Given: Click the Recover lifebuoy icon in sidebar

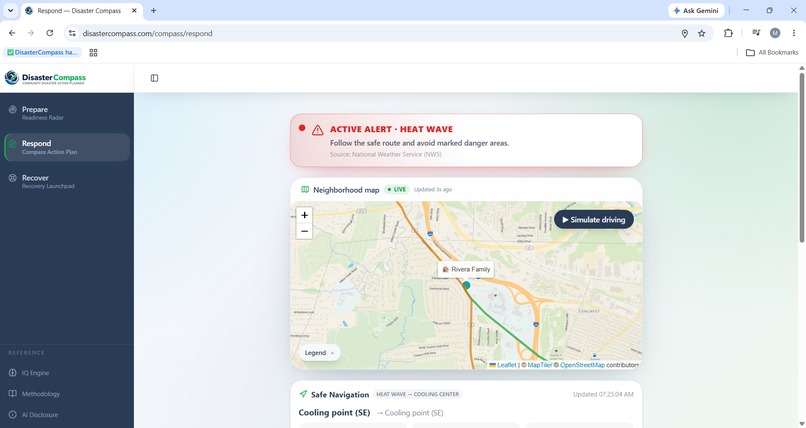Looking at the screenshot, I should (x=12, y=178).
